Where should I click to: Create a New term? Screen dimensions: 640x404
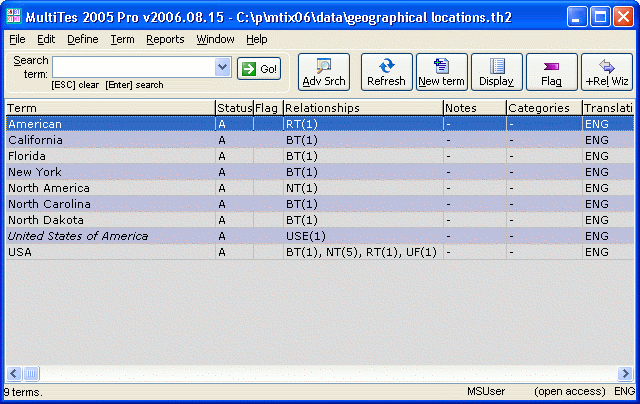(x=442, y=72)
